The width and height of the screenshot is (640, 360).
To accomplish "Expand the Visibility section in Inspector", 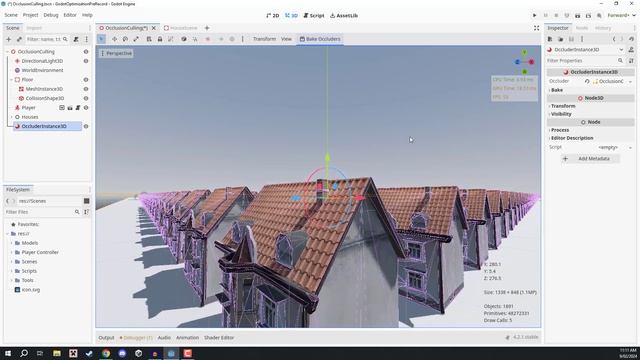I will pos(560,114).
